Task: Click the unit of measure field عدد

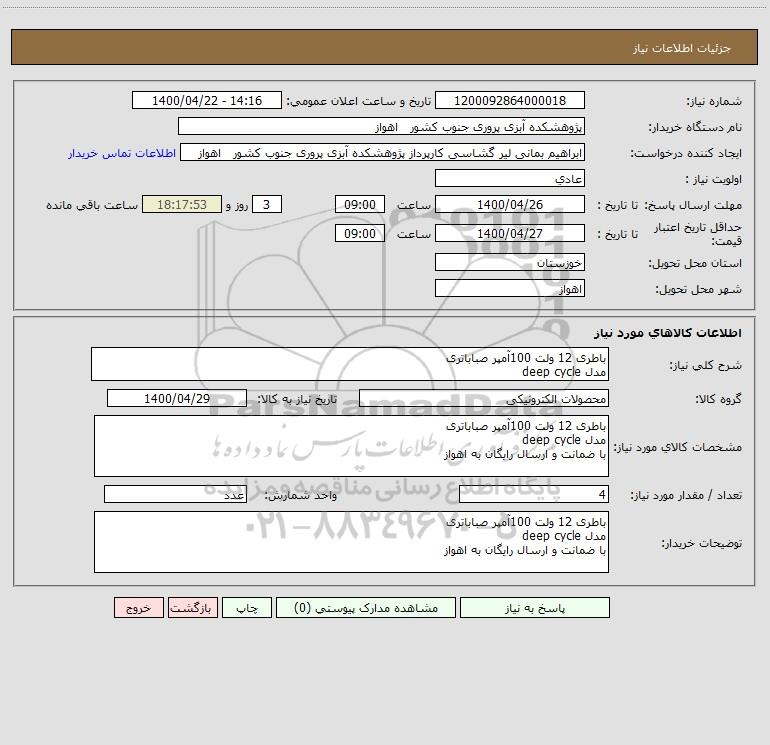Action: point(175,494)
